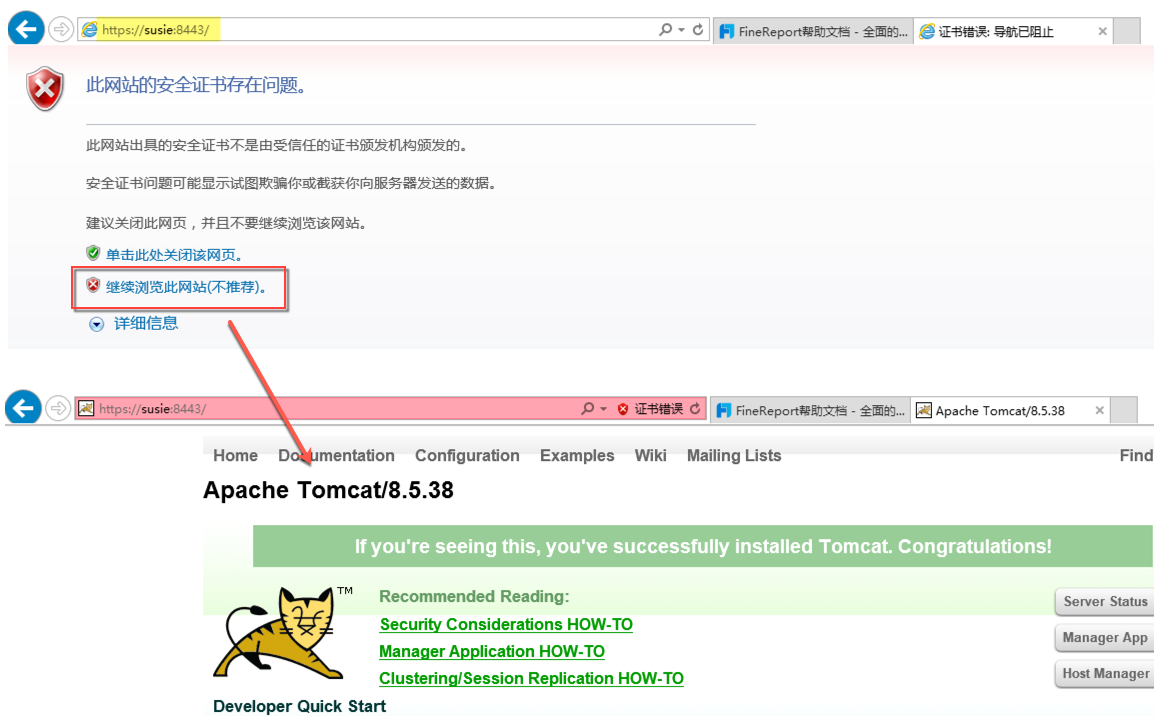Click the refresh icon in the upper address bar

(x=698, y=29)
